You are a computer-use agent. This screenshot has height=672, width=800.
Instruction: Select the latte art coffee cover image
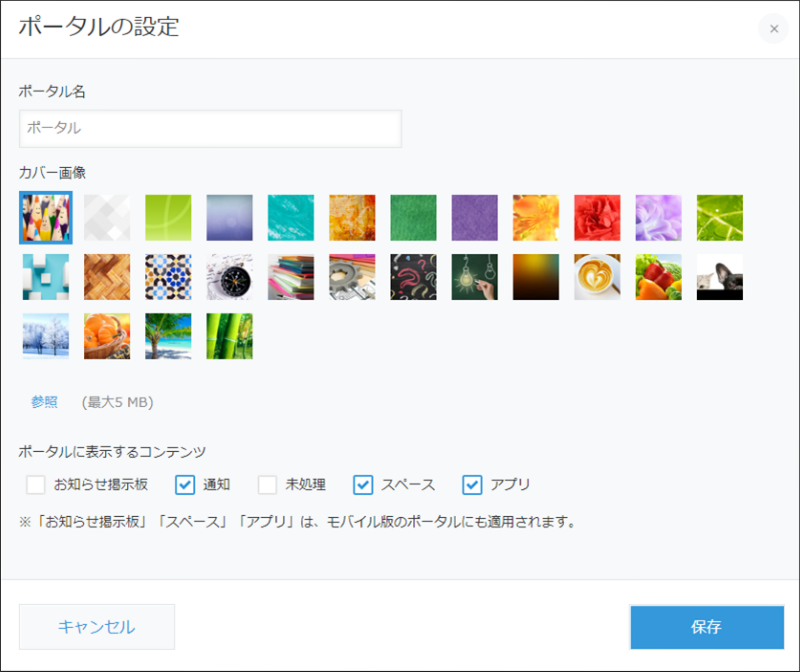pos(597,277)
